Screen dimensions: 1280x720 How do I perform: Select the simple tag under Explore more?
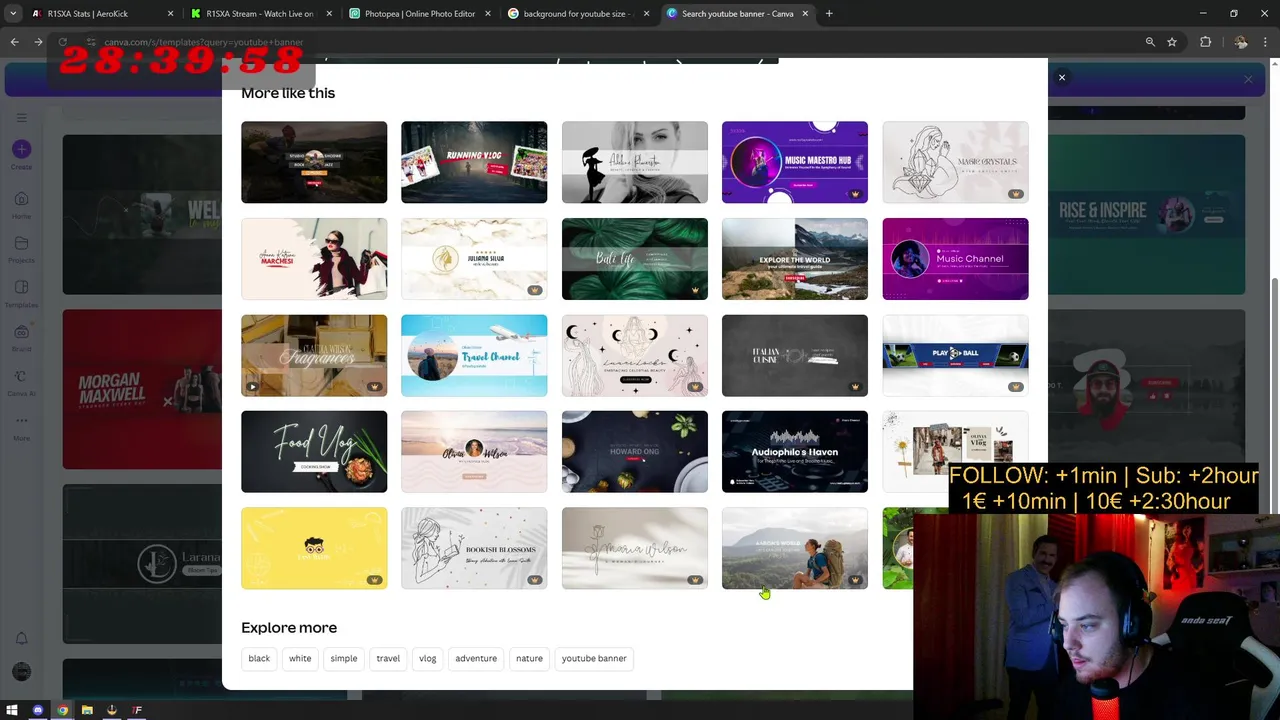344,658
